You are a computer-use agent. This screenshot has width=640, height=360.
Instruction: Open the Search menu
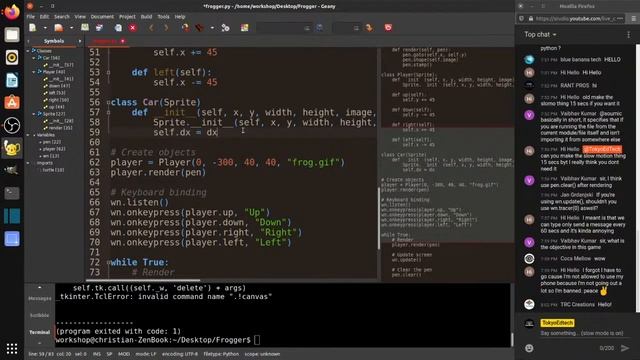tap(62, 17)
